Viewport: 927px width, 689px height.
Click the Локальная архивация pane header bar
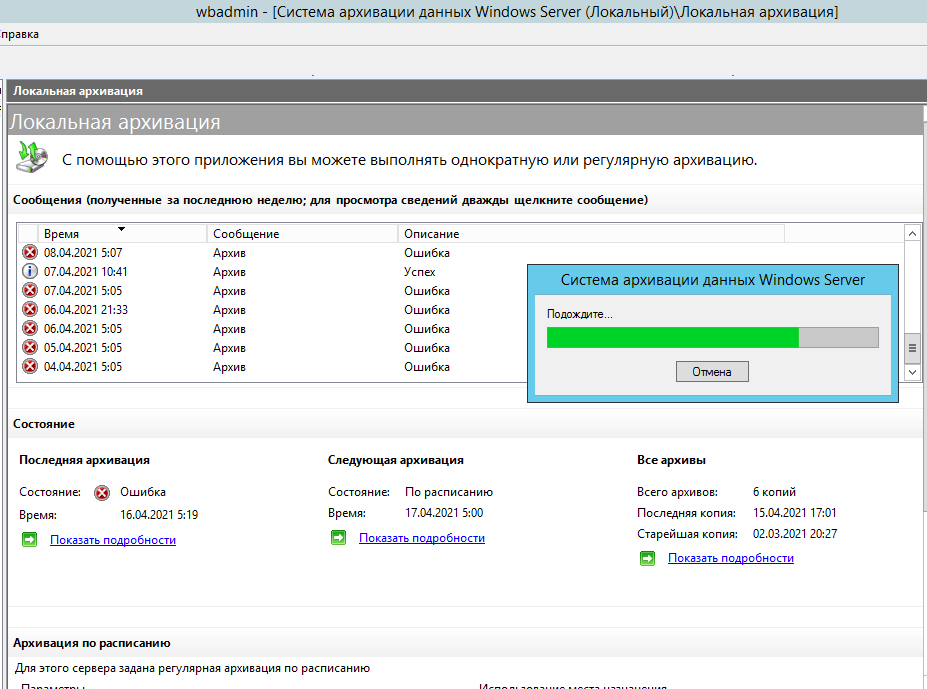pyautogui.click(x=466, y=91)
